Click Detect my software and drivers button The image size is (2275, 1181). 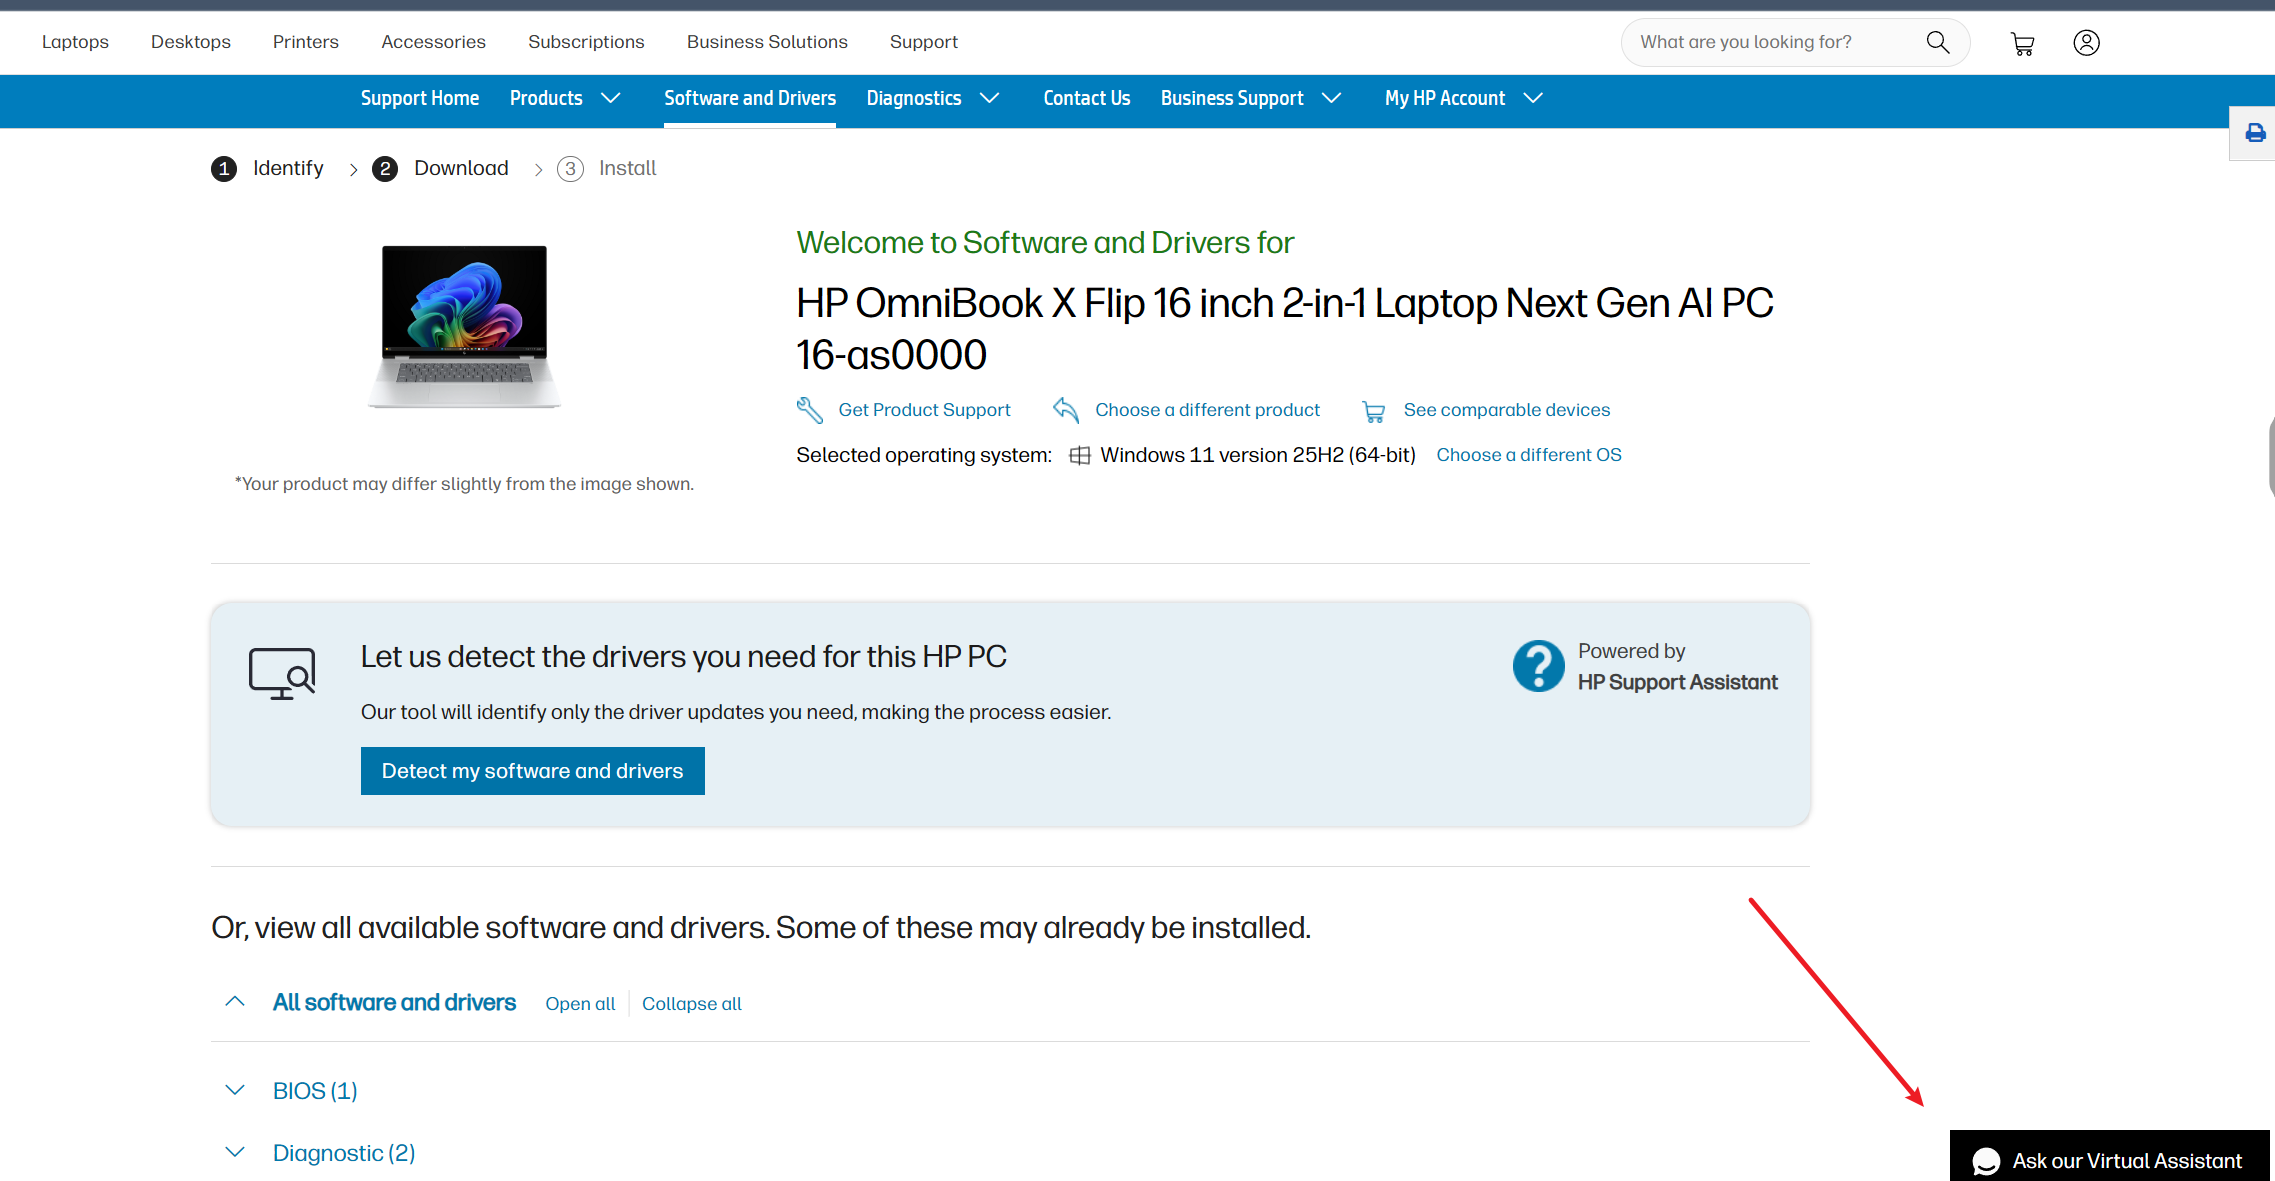click(533, 771)
